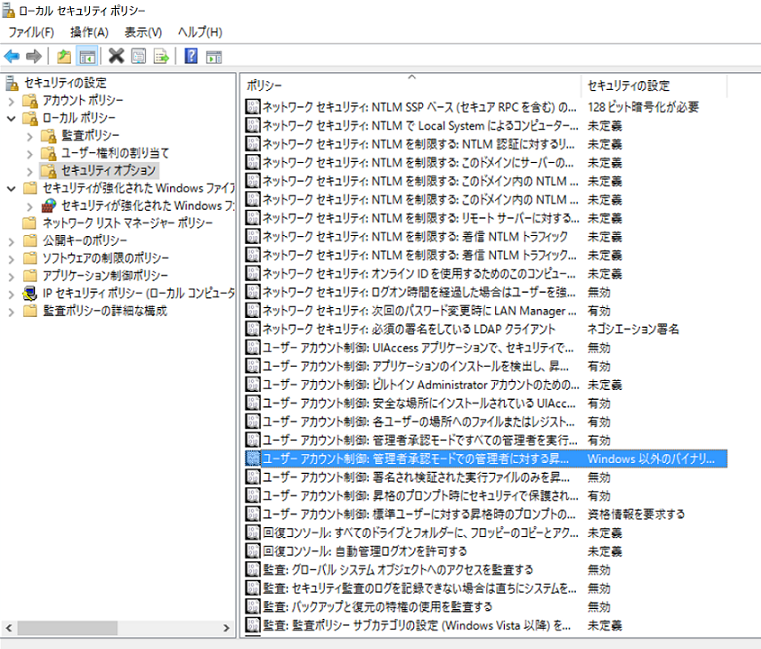Screen dimensions: 761x649
Task: Expand the ユーザー権利の割り当て chevron
Action: [x=30, y=154]
